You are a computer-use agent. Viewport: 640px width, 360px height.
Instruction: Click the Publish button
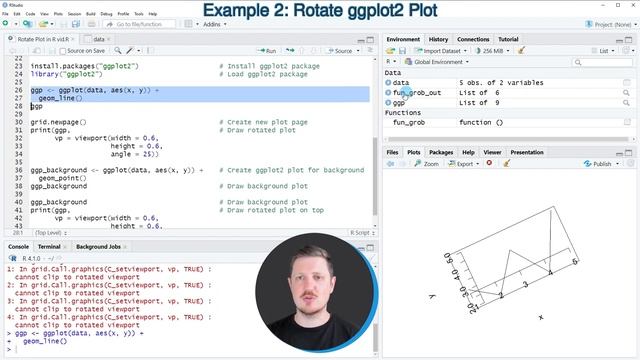[x=598, y=164]
